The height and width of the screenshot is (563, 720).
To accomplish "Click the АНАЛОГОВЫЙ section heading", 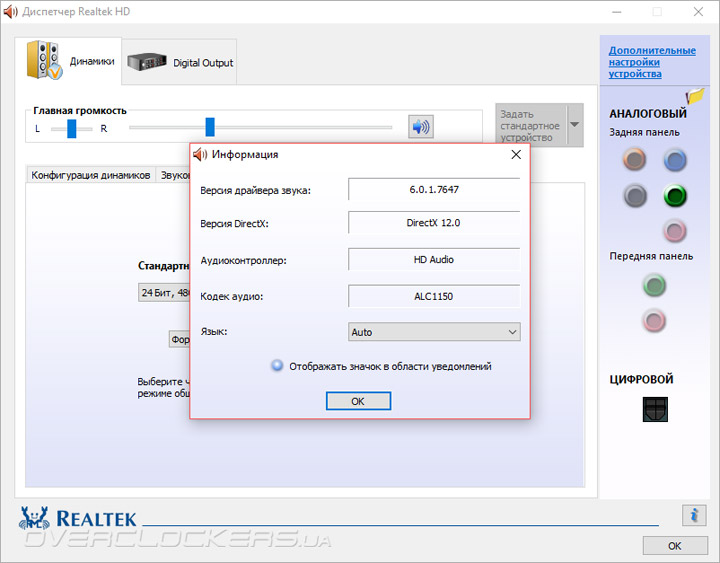I will pos(647,113).
